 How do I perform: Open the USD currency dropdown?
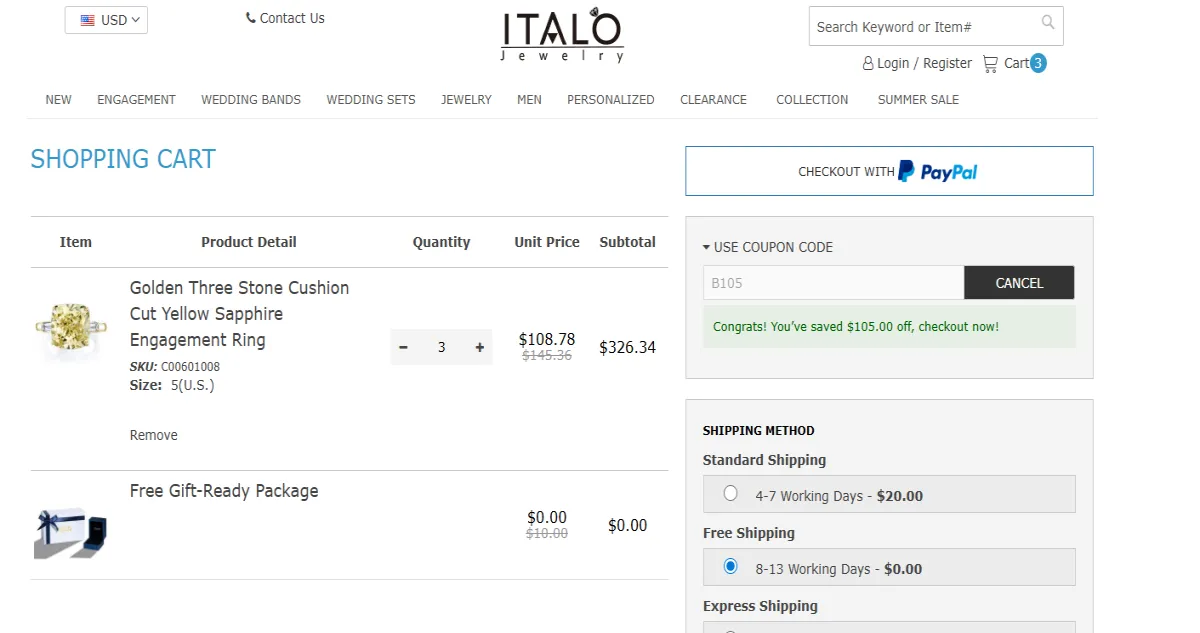click(x=106, y=20)
